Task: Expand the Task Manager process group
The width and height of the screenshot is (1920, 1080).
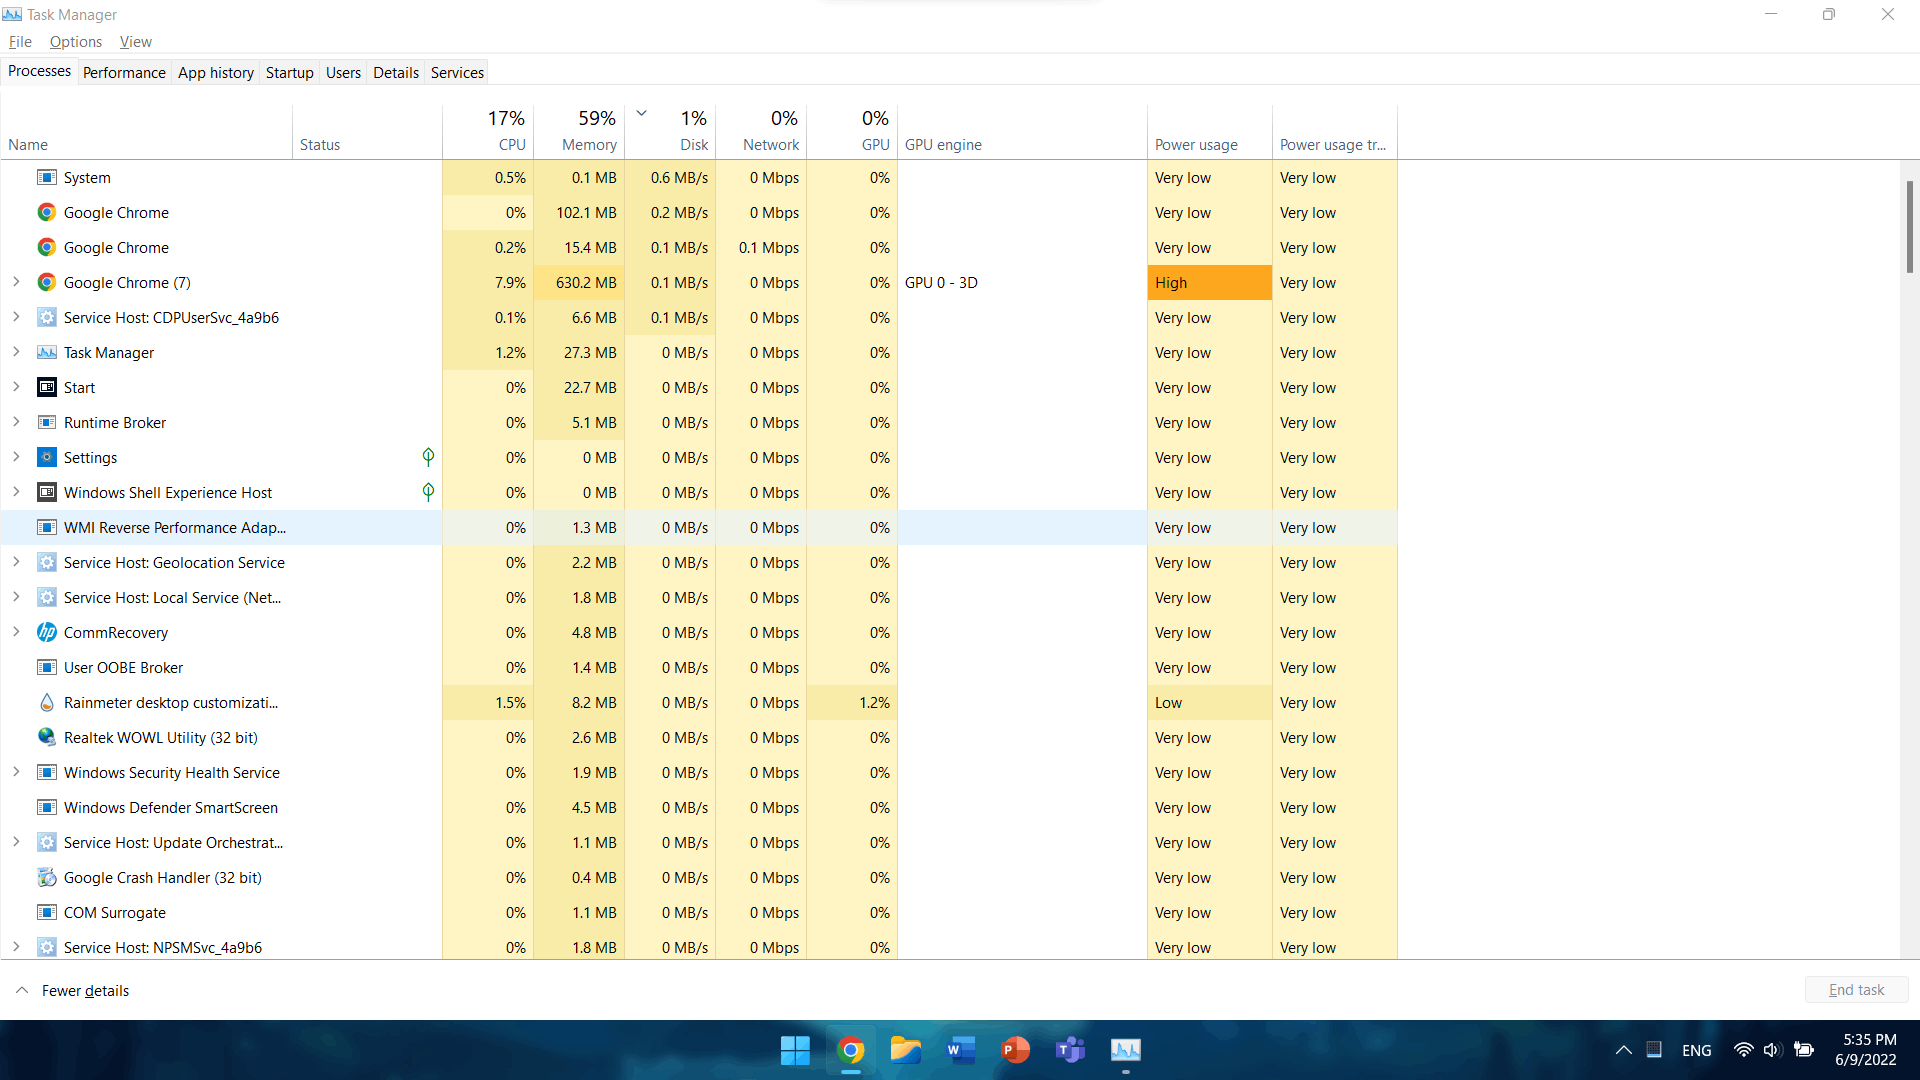Action: (16, 353)
